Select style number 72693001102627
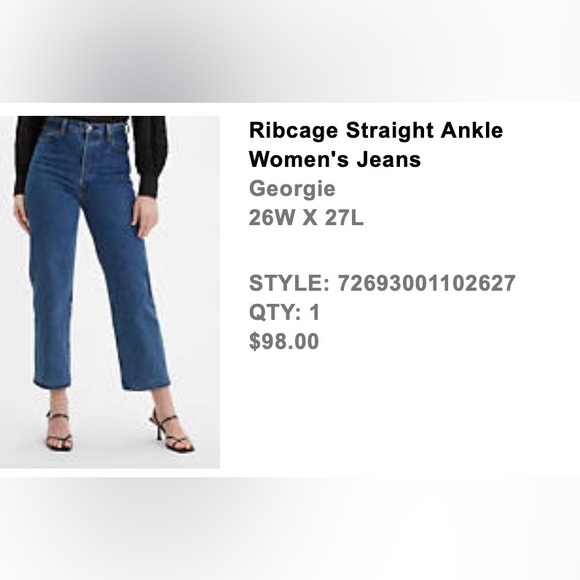Screen dimensions: 580x580 tap(426, 283)
